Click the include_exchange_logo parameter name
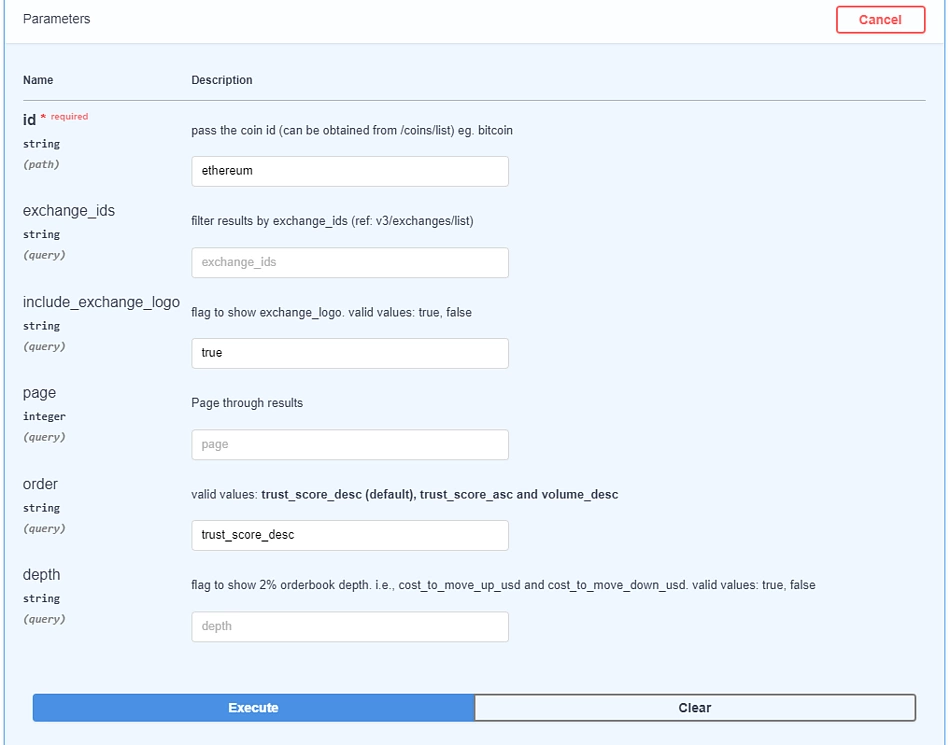Screen dimensions: 950x745 coord(101,302)
